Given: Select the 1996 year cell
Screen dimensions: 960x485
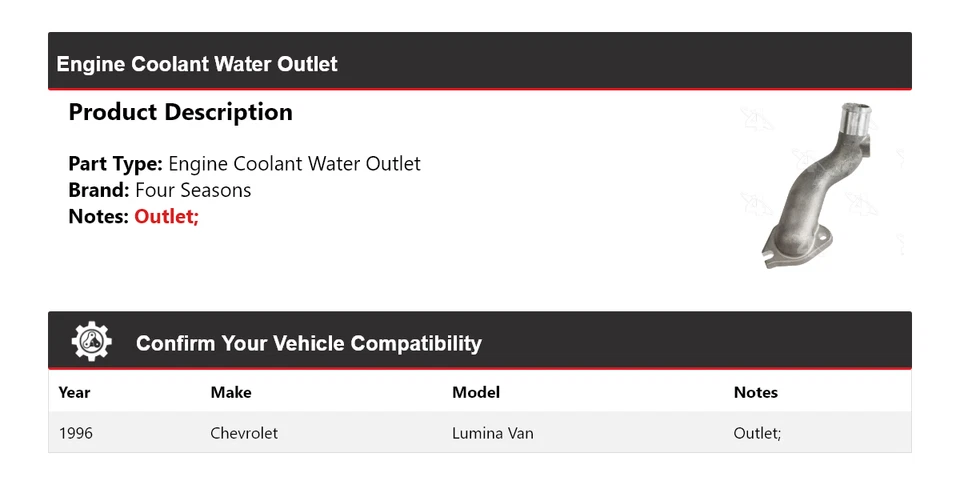Looking at the screenshot, I should pyautogui.click(x=76, y=433).
